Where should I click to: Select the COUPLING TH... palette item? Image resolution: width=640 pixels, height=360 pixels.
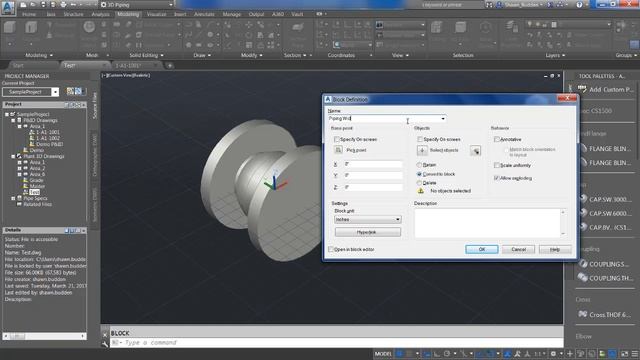[x=606, y=278]
